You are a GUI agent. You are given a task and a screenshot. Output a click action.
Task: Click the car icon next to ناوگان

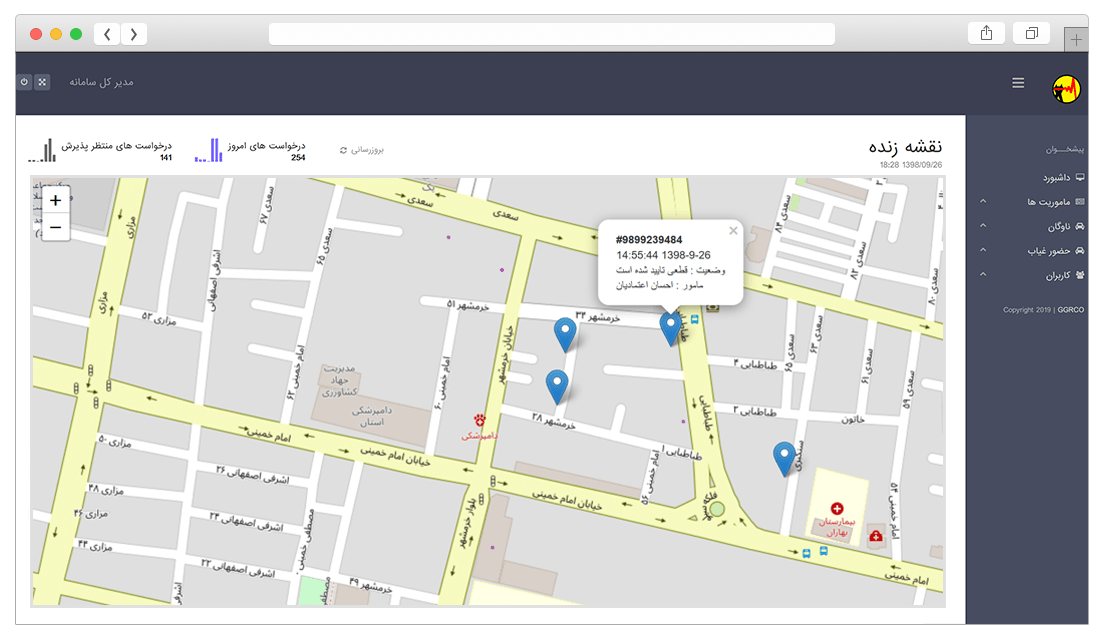(x=1081, y=225)
